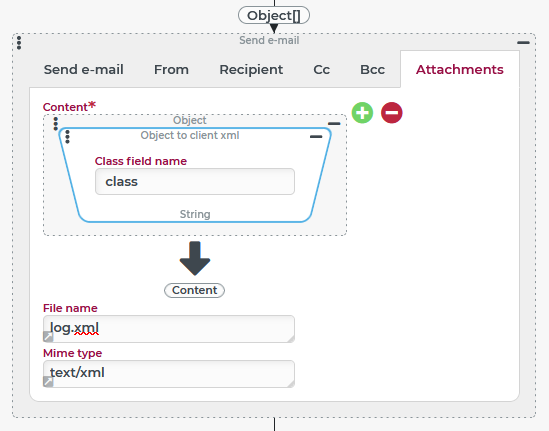Collapse the Send e-mail block
This screenshot has height=431, width=549.
523,43
